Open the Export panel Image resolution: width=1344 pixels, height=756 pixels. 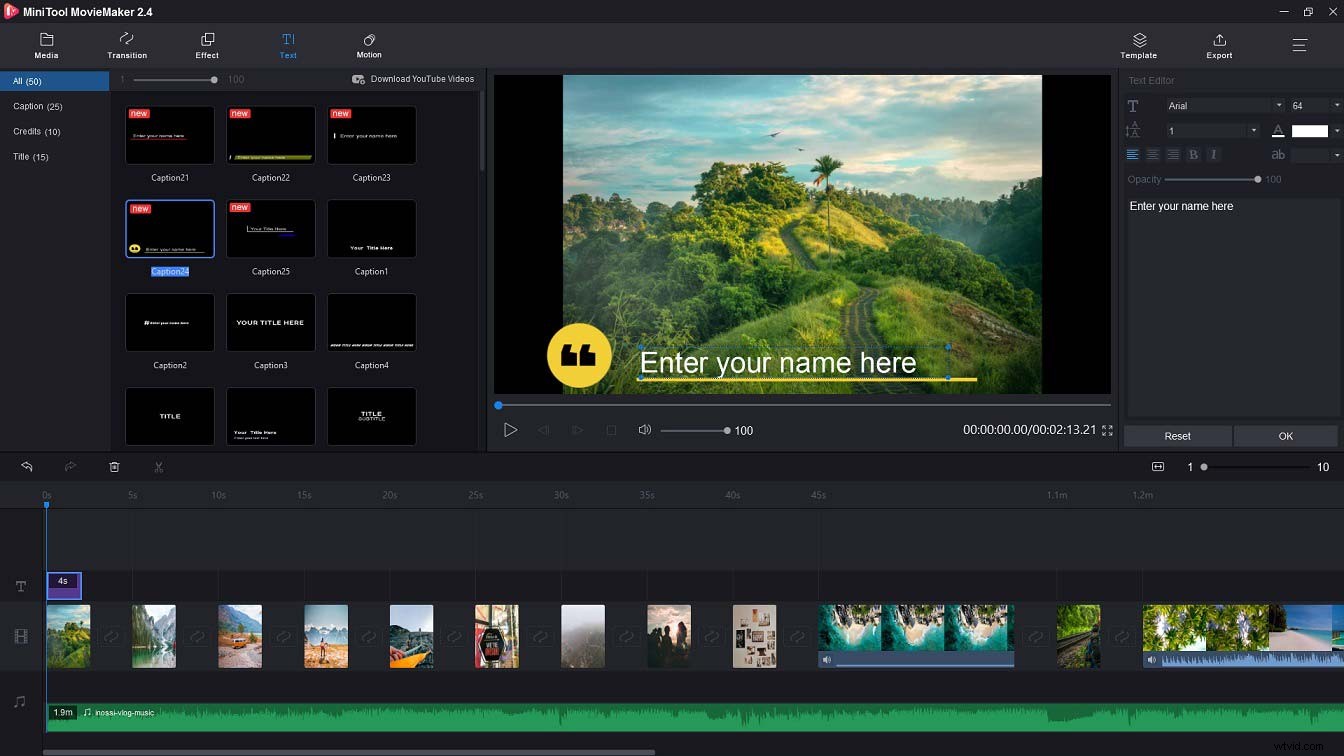(1219, 45)
